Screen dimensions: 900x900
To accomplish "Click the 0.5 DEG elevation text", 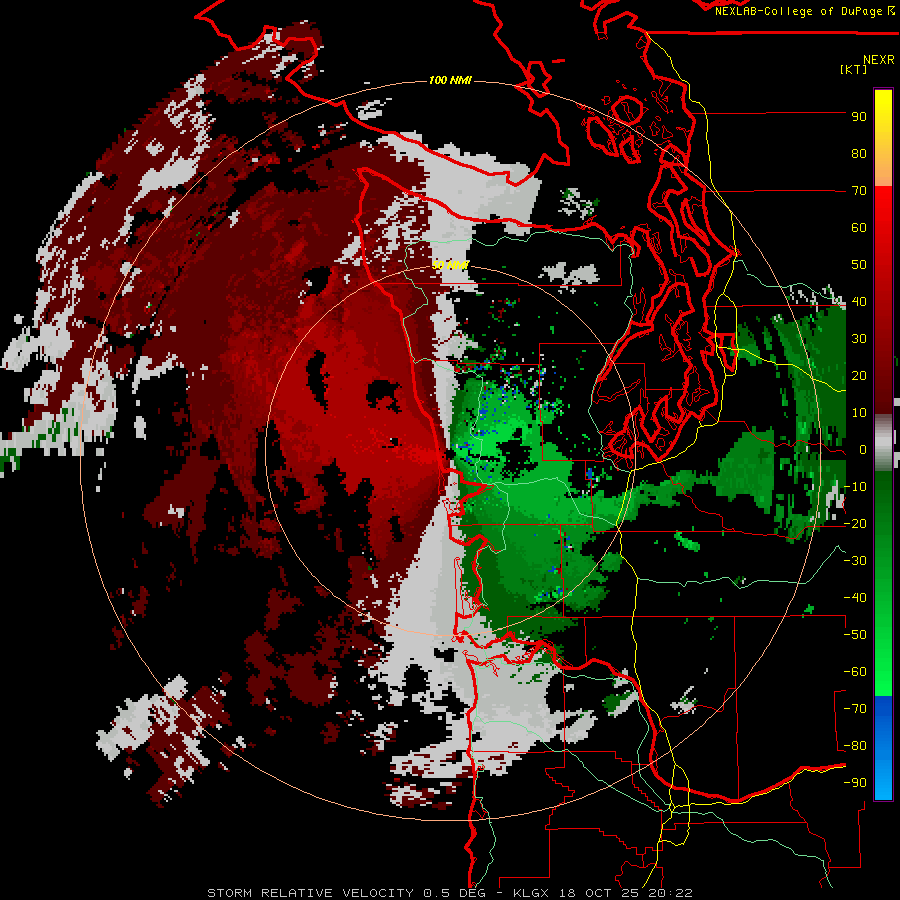I will [455, 893].
